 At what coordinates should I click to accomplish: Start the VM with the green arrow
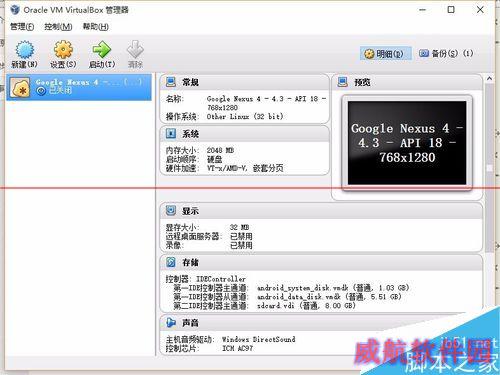[x=102, y=50]
